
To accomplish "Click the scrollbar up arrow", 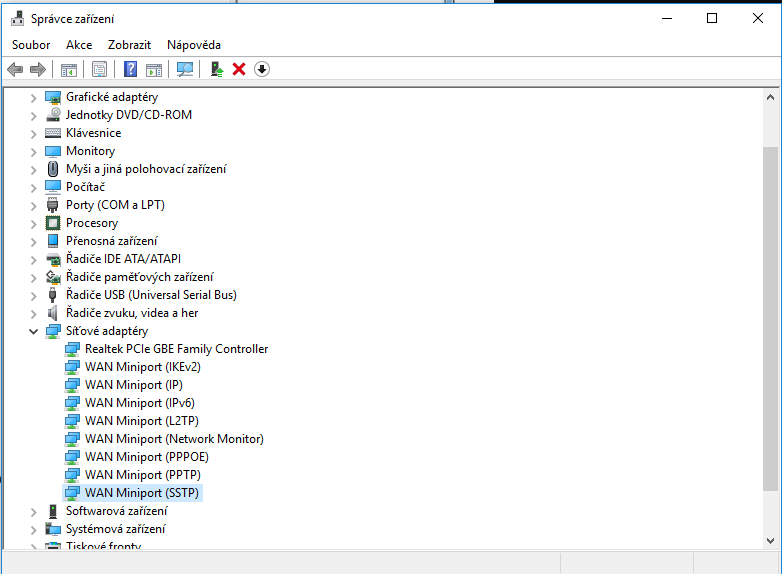I will 770,97.
